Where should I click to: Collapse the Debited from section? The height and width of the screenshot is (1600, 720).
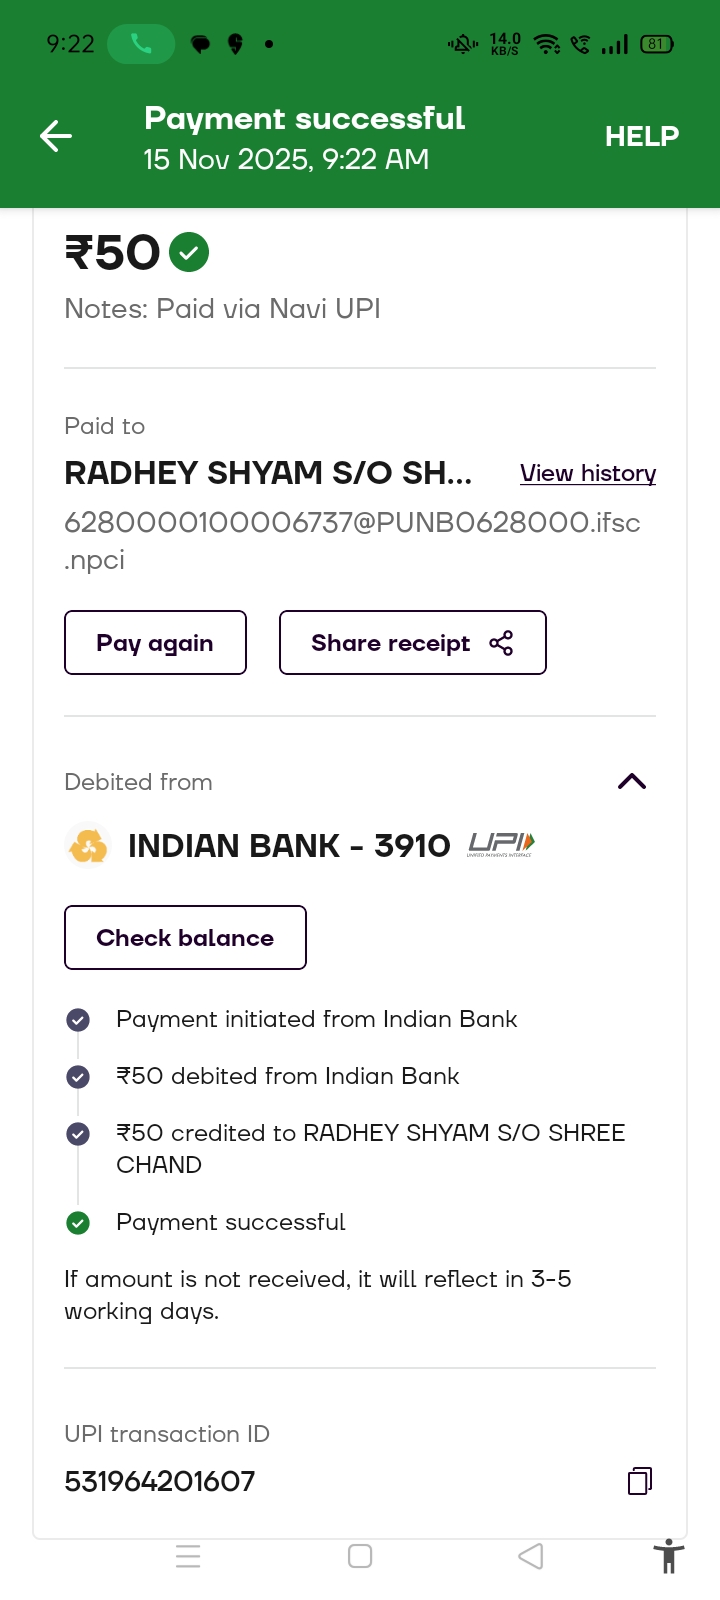[x=632, y=782]
